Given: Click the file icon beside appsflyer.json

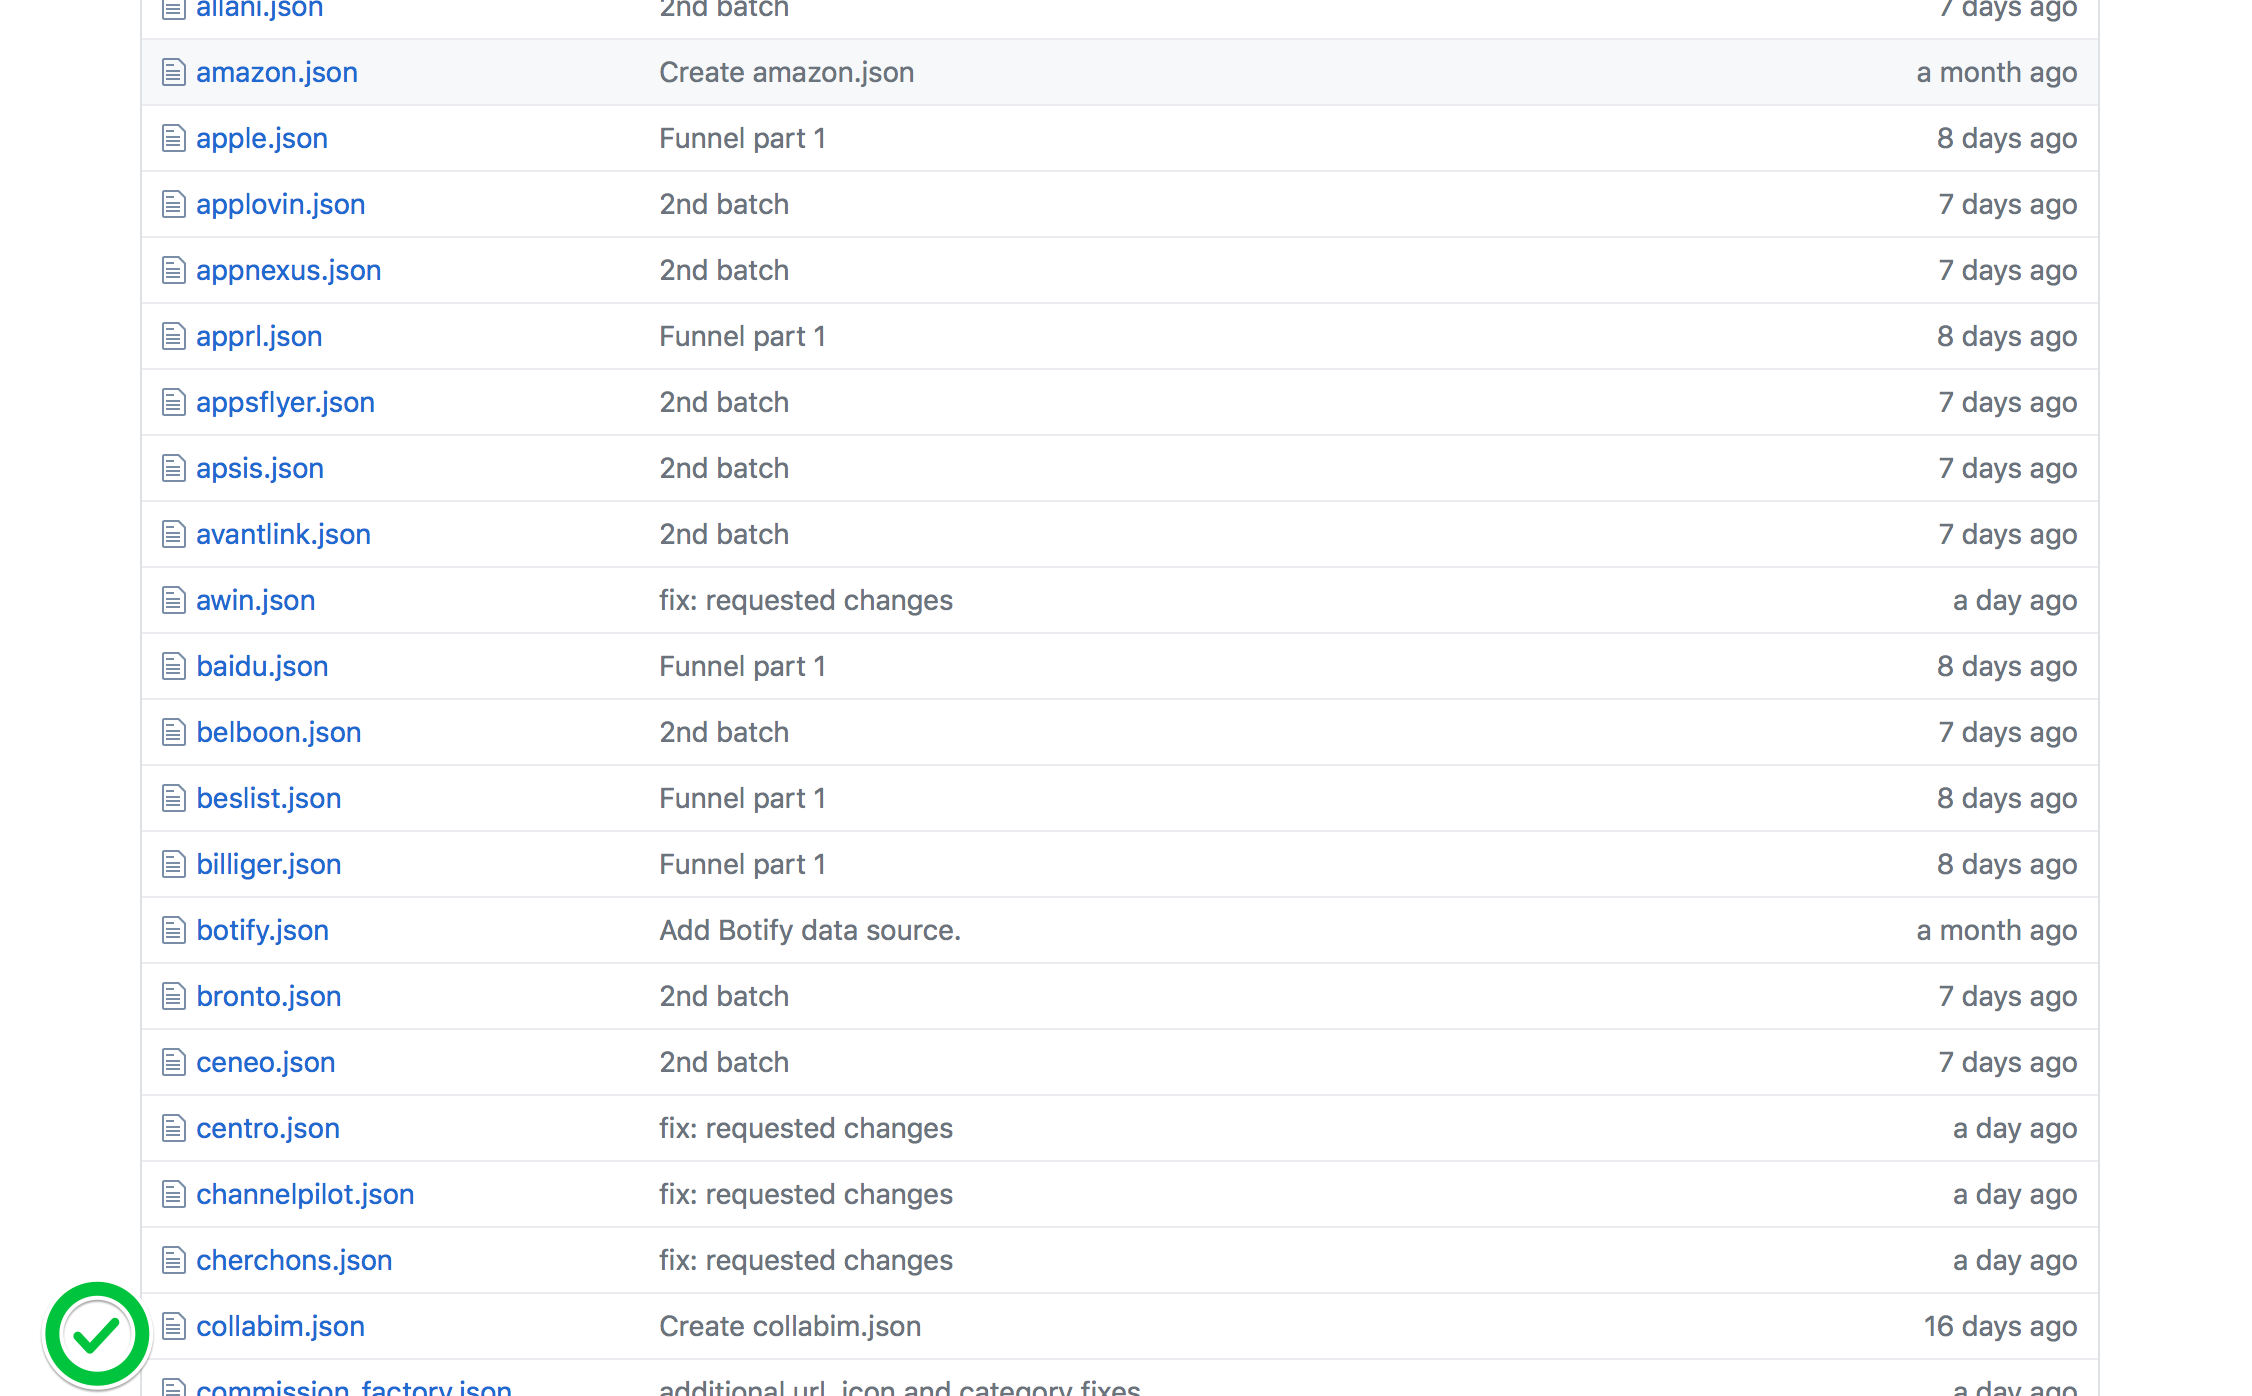Looking at the screenshot, I should [x=173, y=402].
